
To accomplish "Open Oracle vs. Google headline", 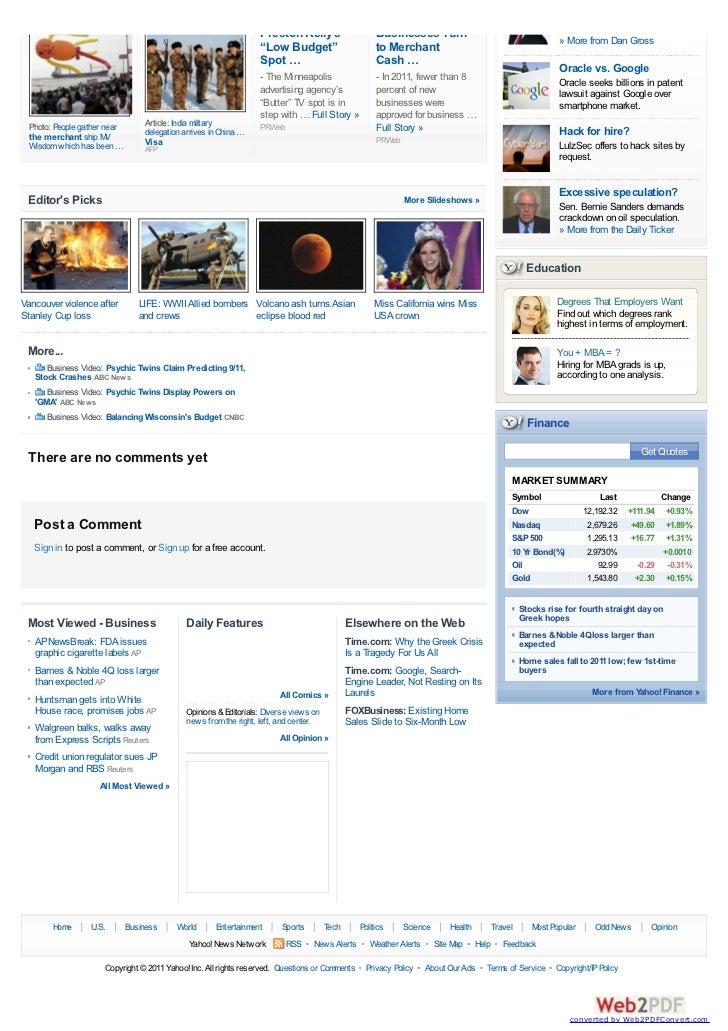I will [604, 68].
